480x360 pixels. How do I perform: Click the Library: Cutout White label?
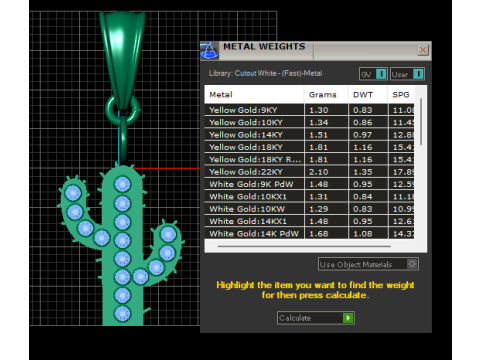[265, 73]
